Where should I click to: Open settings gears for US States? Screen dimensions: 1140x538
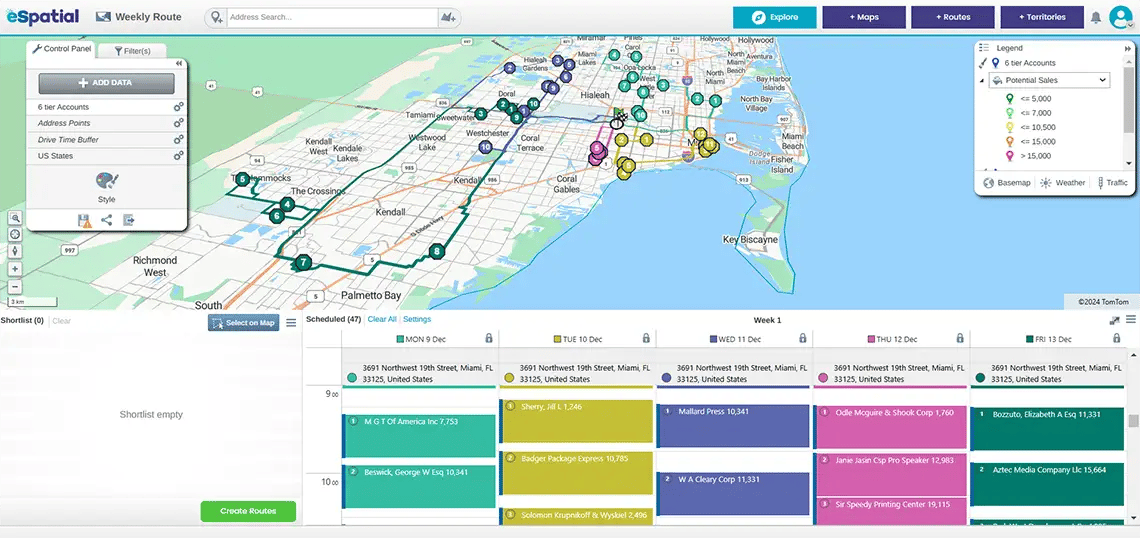coord(178,156)
